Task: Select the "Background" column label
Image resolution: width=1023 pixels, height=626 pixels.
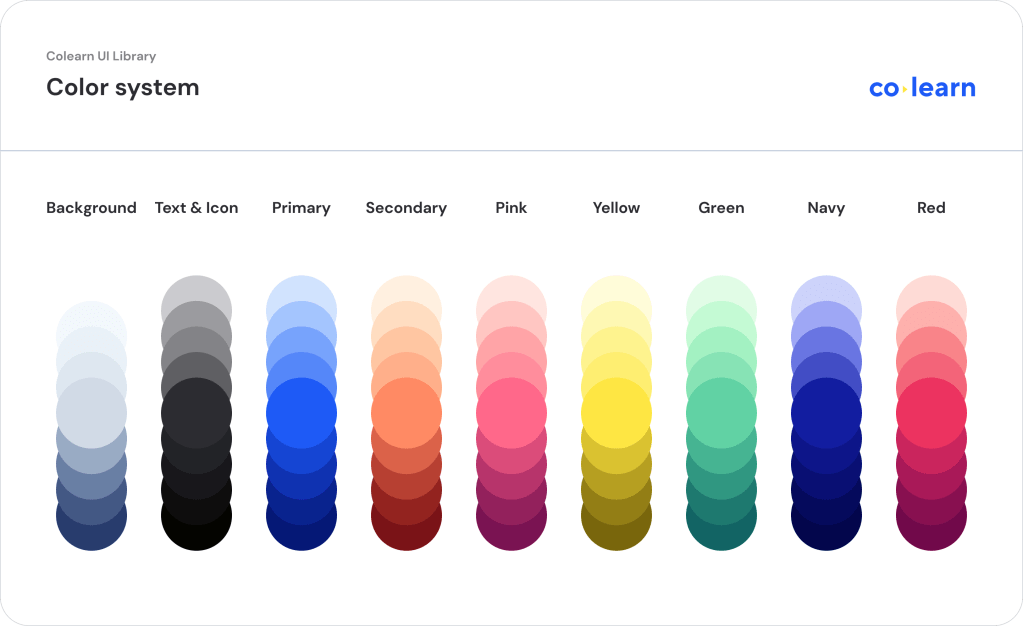Action: pos(91,208)
